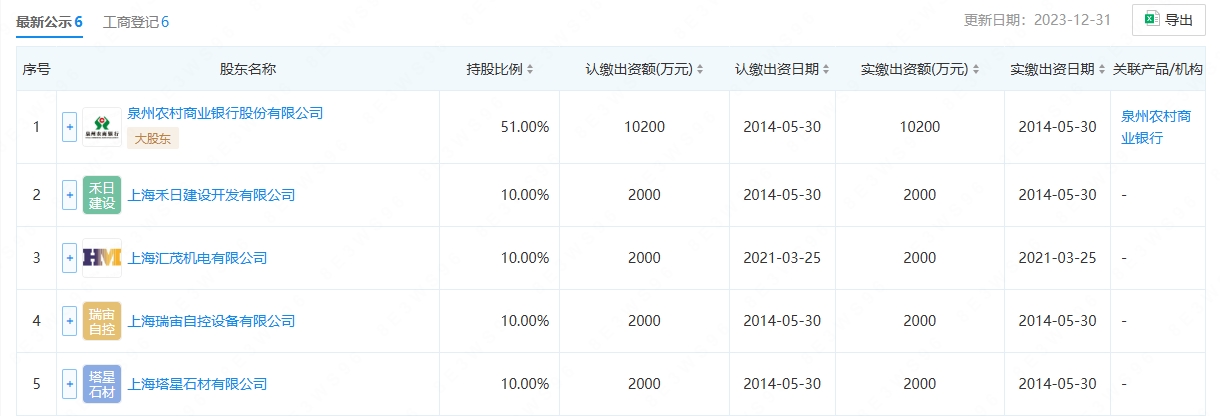Screen dimensions: 1220x416
Task: Expand the 上海禾日建设 row plus button
Action: click(69, 195)
